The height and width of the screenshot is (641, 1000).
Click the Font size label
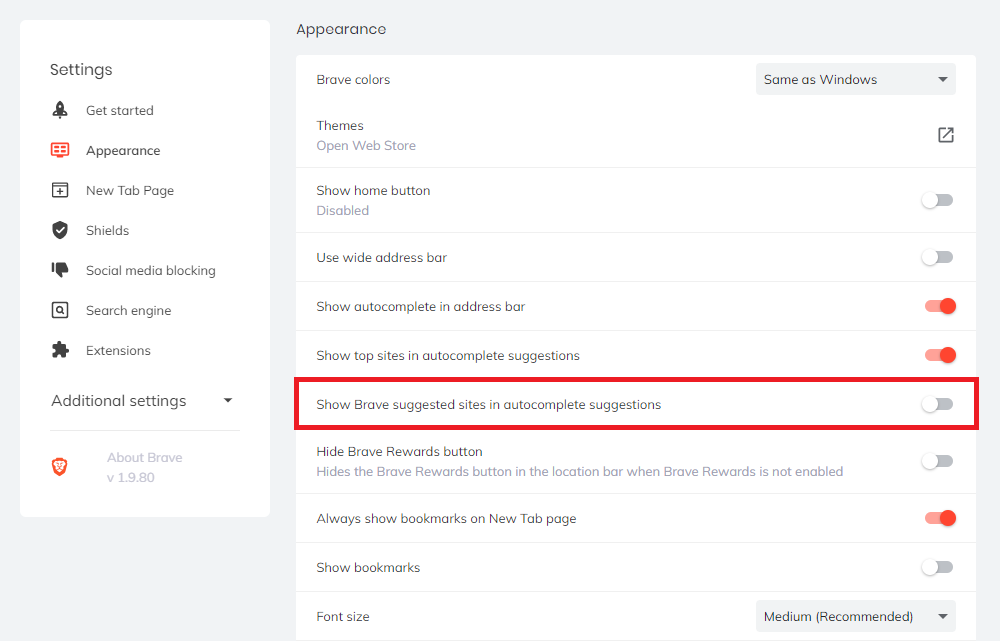coord(342,617)
